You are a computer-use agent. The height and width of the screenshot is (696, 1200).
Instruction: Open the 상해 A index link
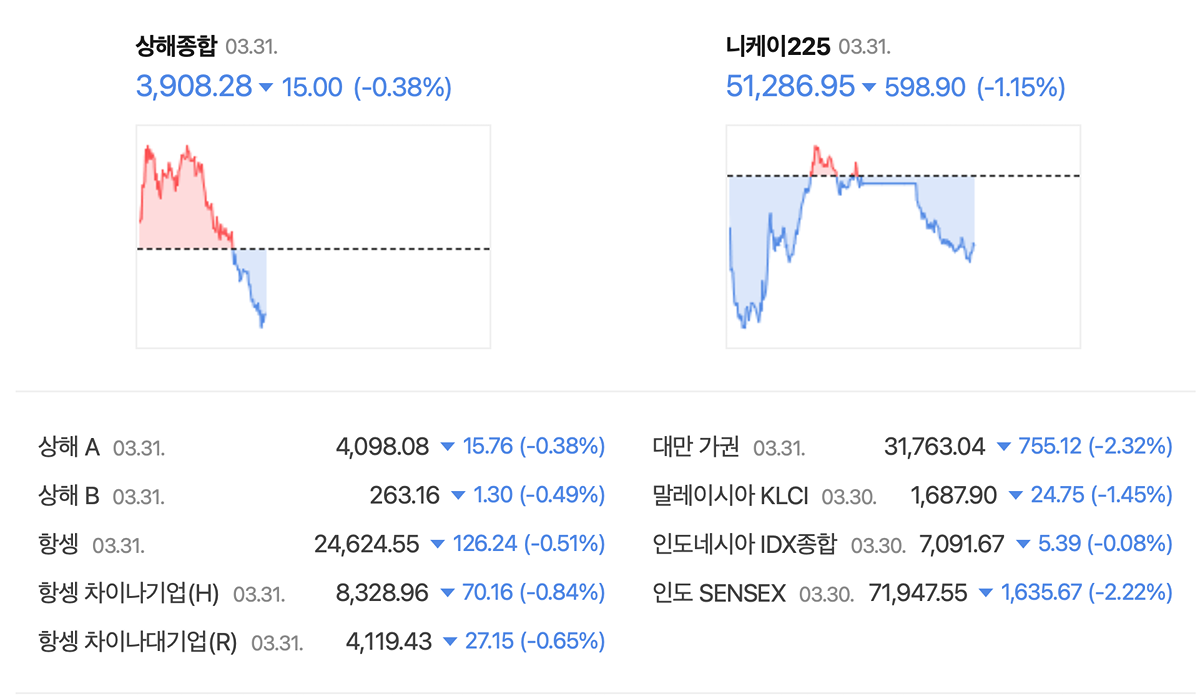pyautogui.click(x=68, y=447)
